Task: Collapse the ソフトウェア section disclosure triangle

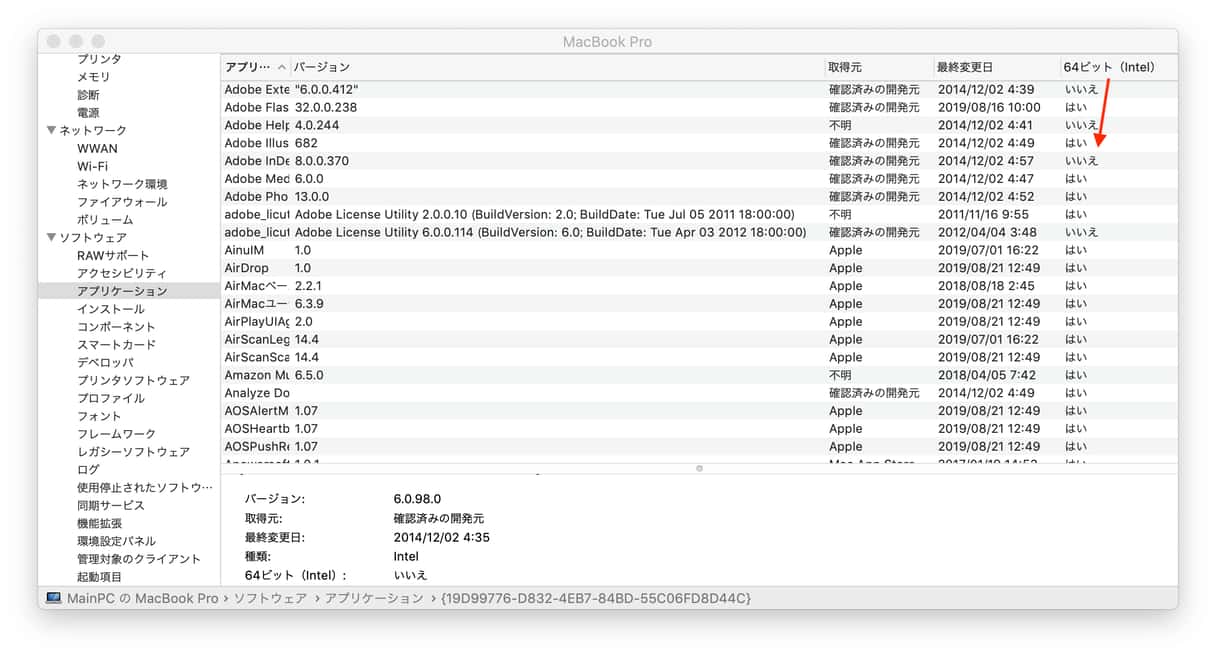Action: tap(52, 238)
